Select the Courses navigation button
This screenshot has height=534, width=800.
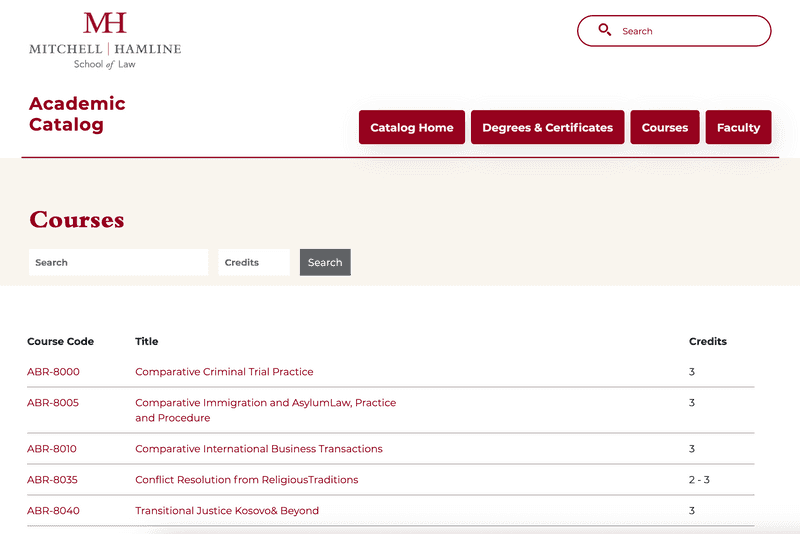[x=665, y=128]
